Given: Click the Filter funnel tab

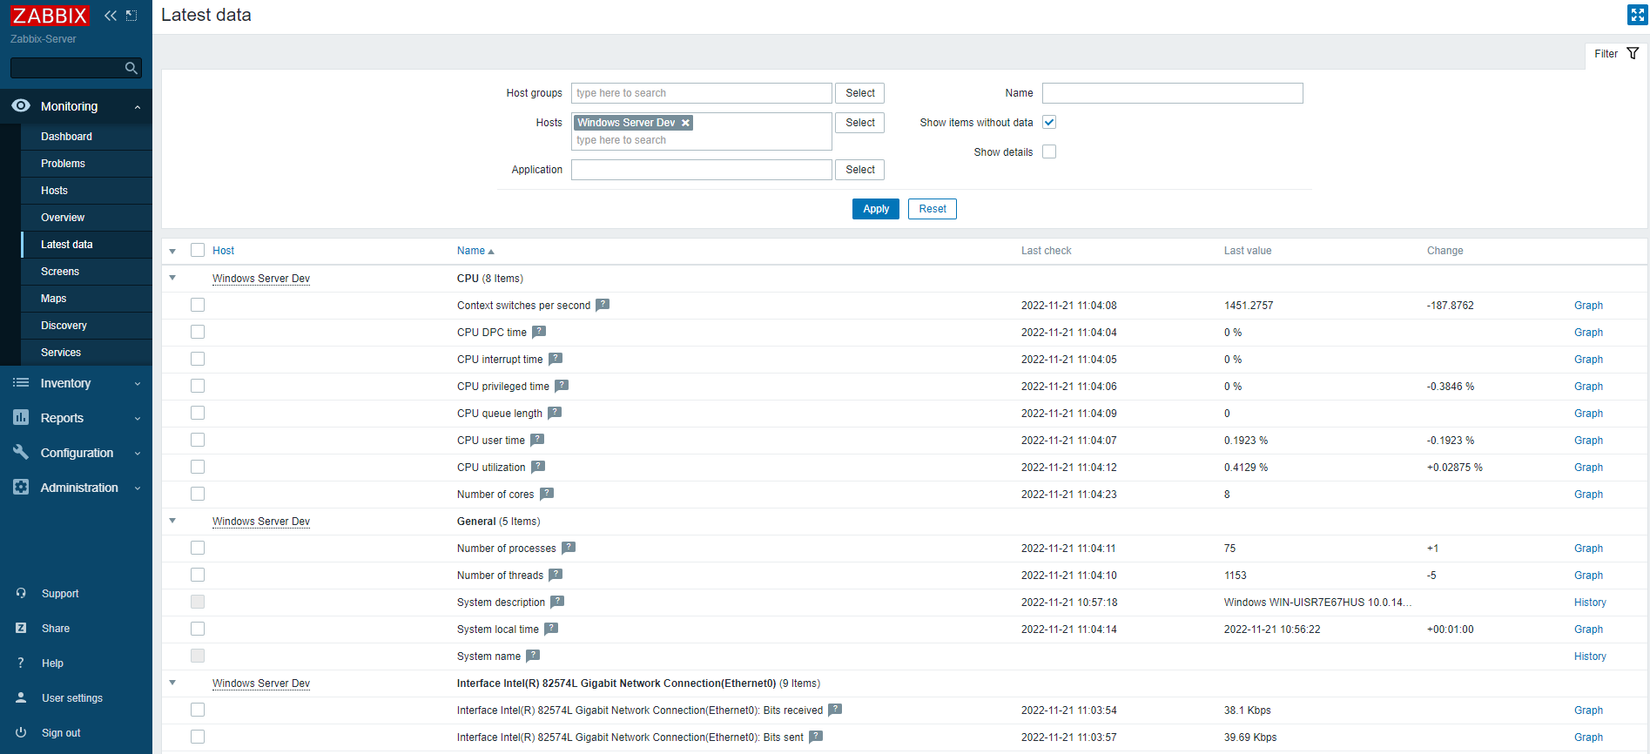Looking at the screenshot, I should [x=1616, y=54].
